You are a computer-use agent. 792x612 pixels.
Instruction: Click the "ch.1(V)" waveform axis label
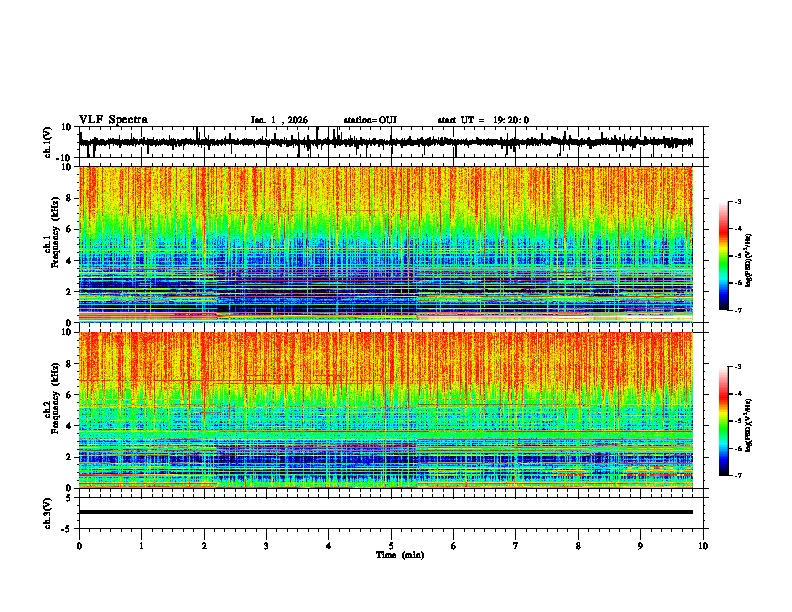48,142
